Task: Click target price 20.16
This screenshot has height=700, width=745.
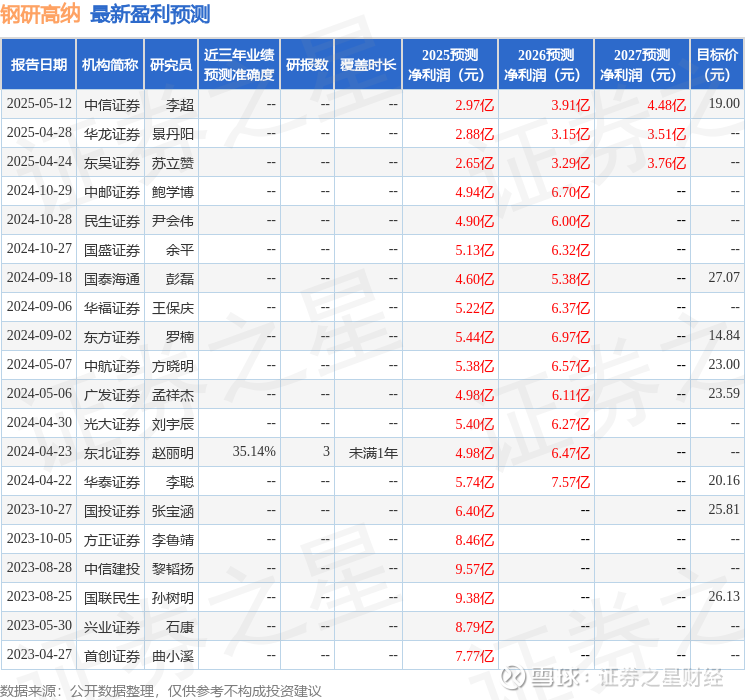Action: tap(724, 480)
